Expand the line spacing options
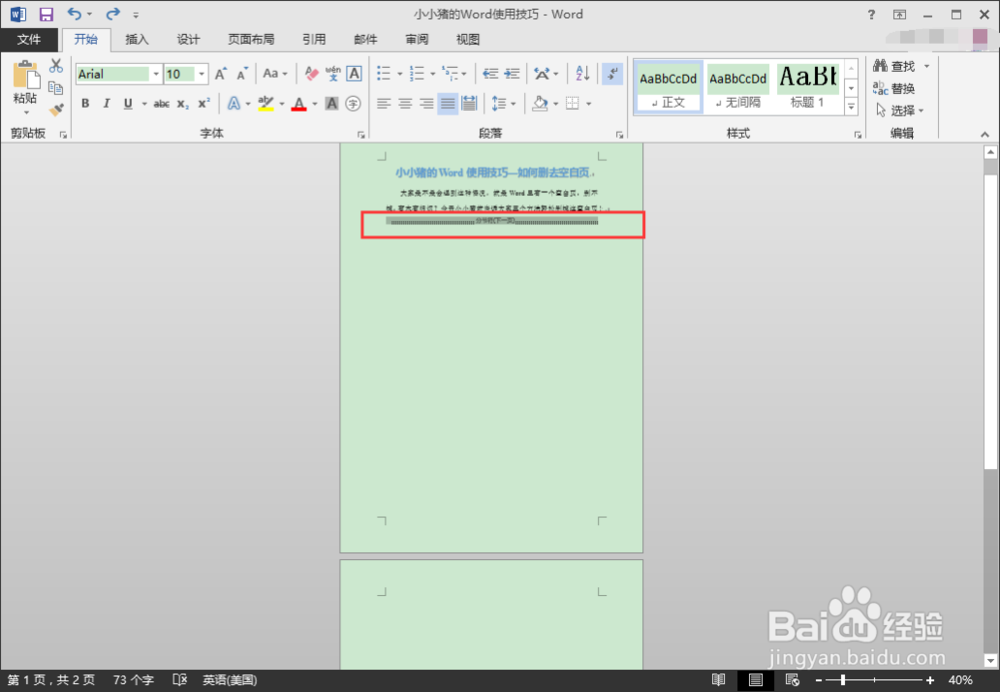 tap(513, 103)
